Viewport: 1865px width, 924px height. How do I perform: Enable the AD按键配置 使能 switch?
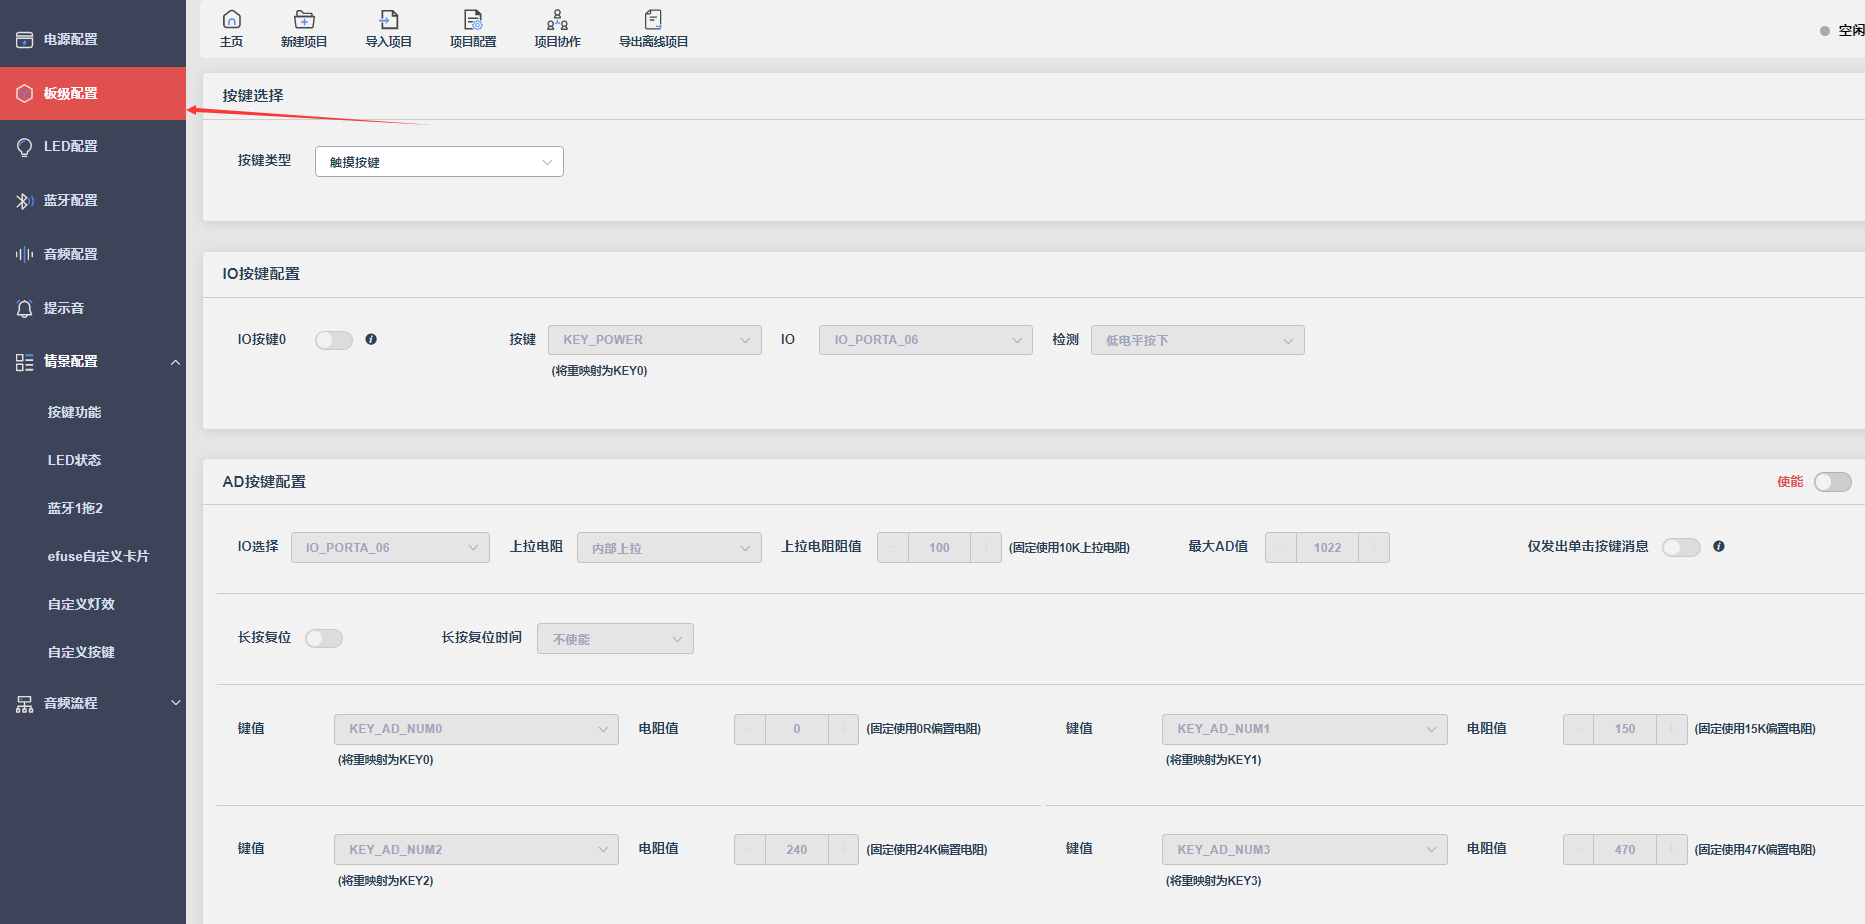point(1833,482)
